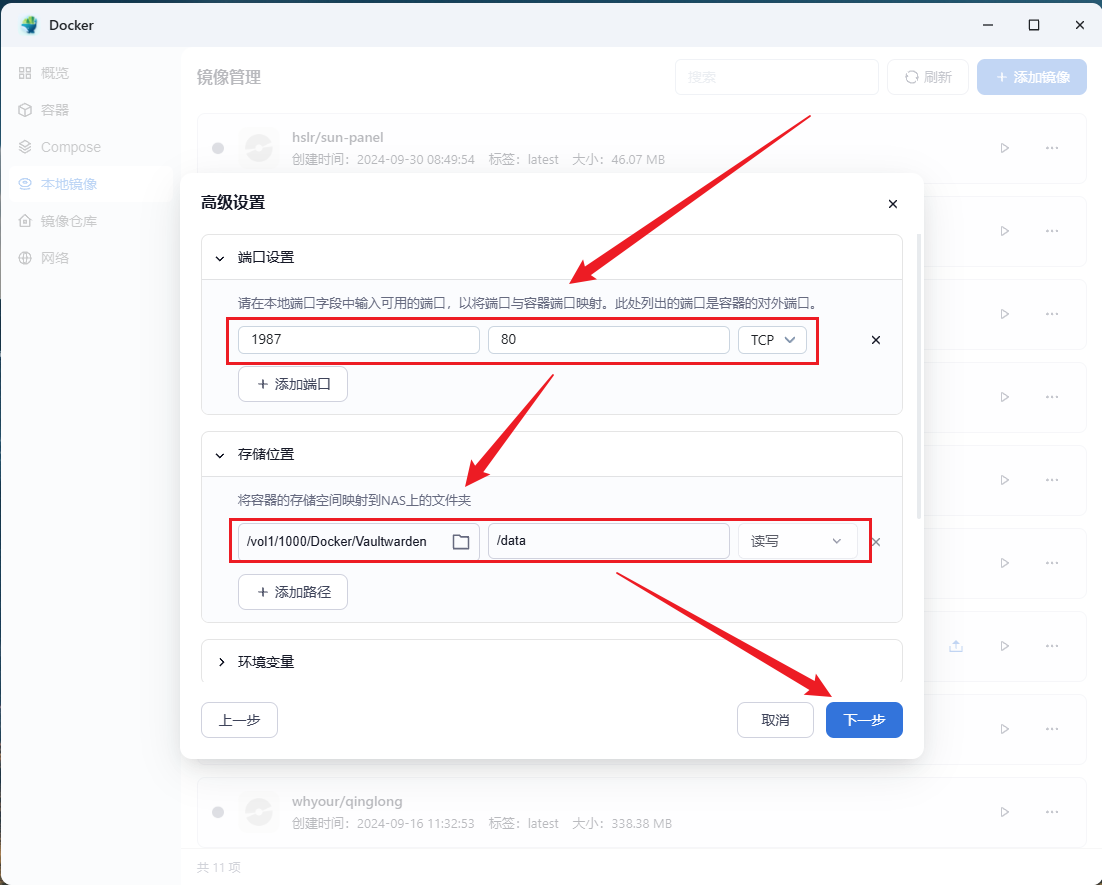Click the 下一步 button
Image resolution: width=1102 pixels, height=885 pixels.
point(864,720)
